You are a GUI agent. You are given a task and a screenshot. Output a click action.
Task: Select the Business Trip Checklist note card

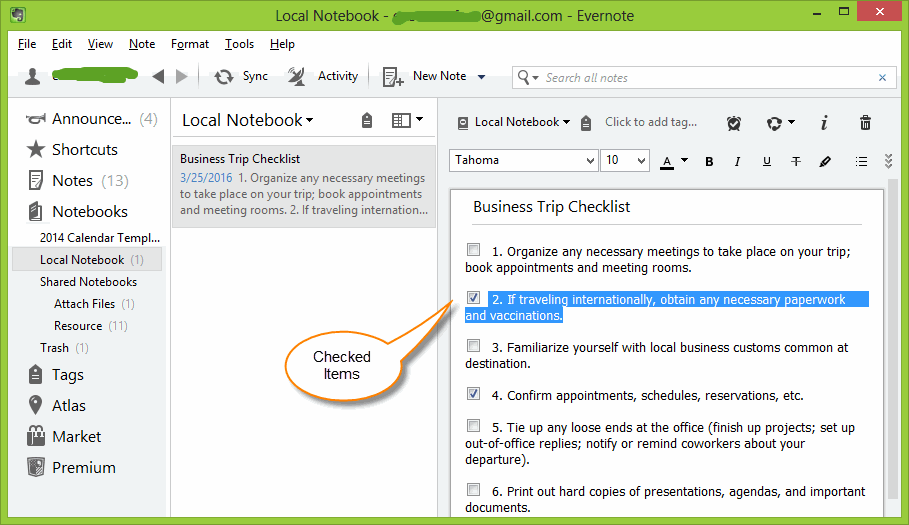304,185
